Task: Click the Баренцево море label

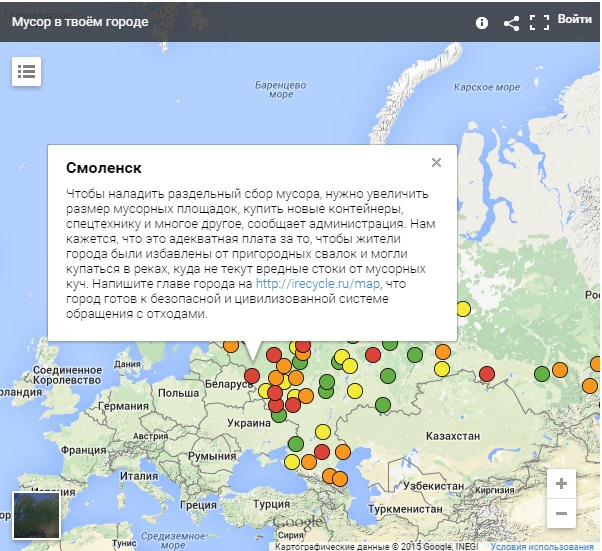Action: point(281,89)
